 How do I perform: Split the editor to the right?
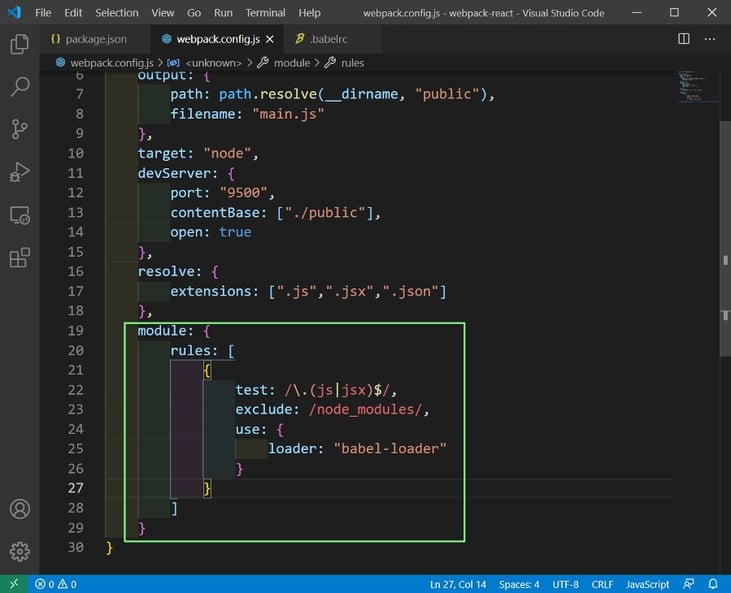tap(683, 39)
